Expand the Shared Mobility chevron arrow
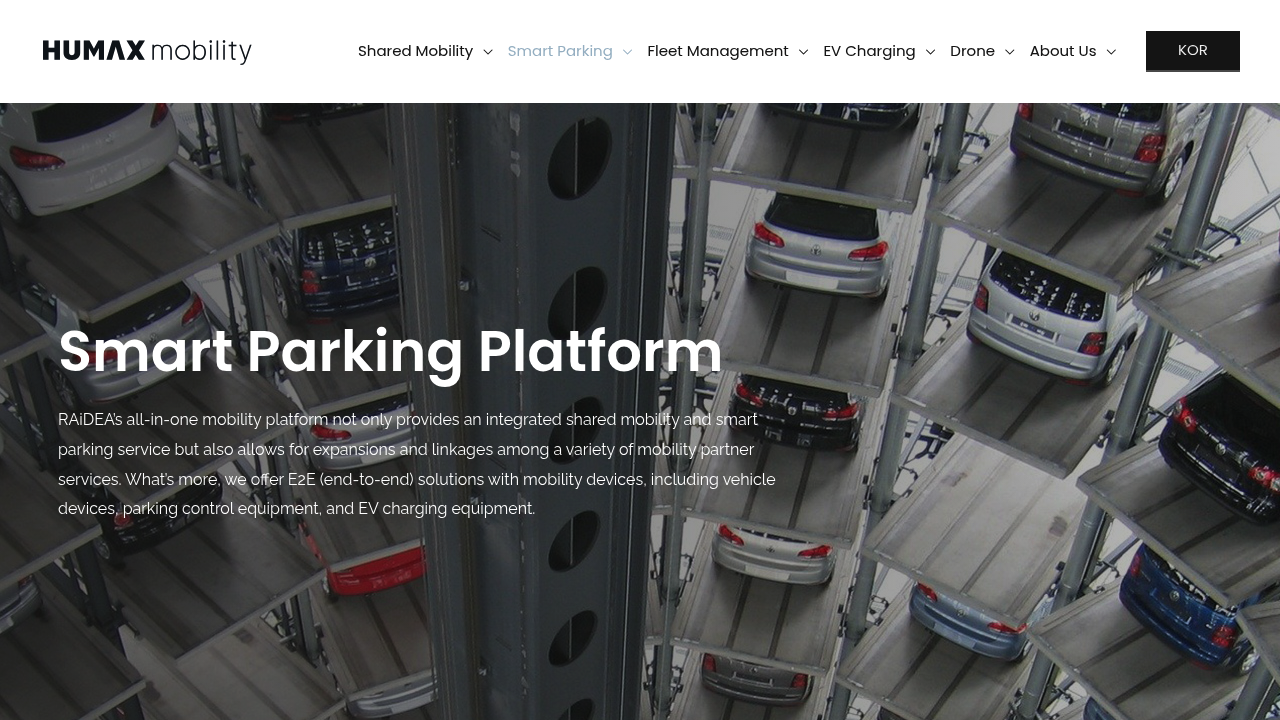 (x=488, y=52)
